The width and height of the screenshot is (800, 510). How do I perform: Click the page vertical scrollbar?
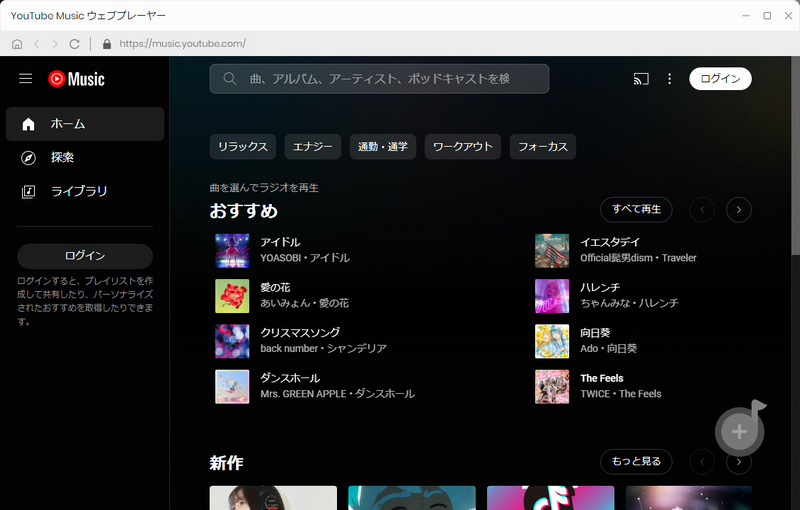[795, 156]
